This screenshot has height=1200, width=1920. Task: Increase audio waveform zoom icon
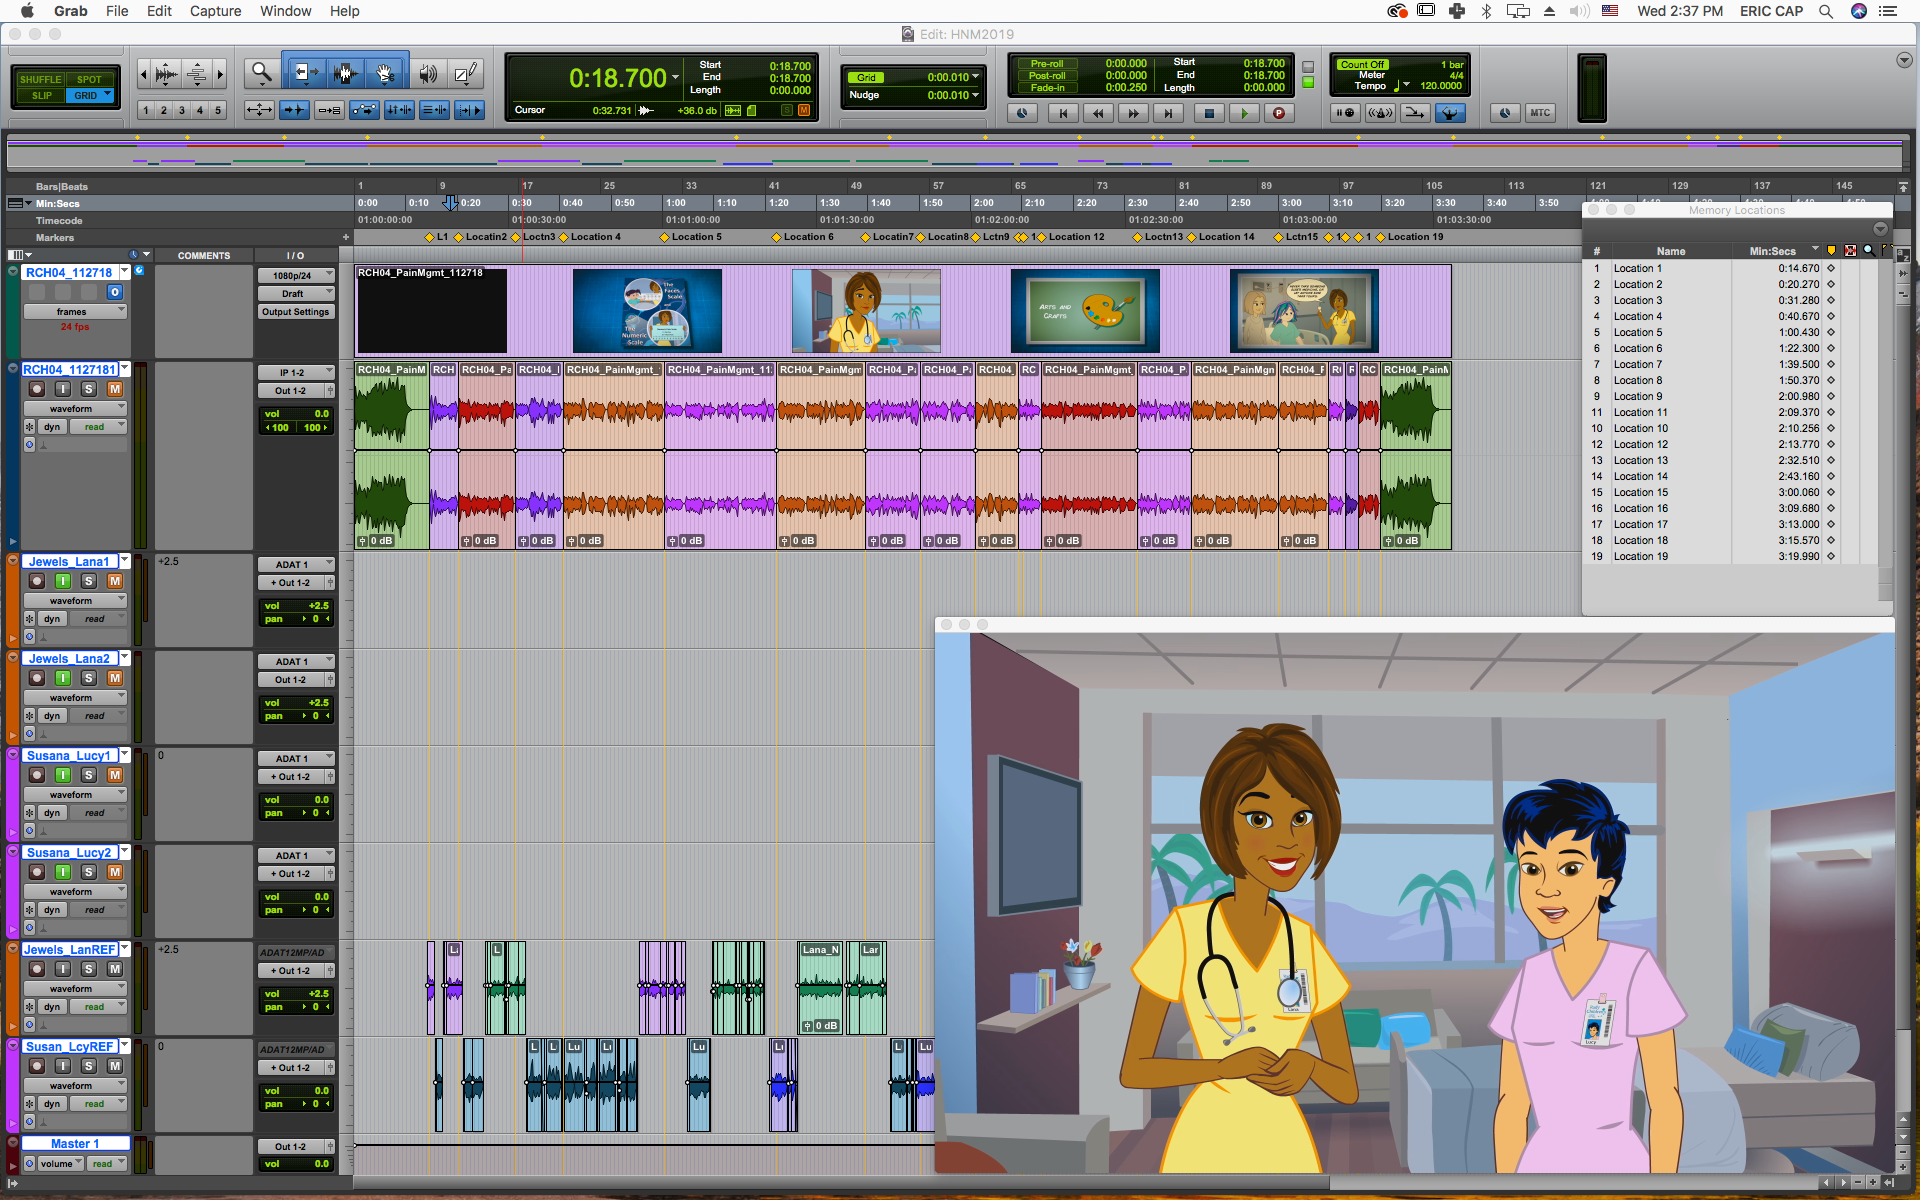point(167,73)
